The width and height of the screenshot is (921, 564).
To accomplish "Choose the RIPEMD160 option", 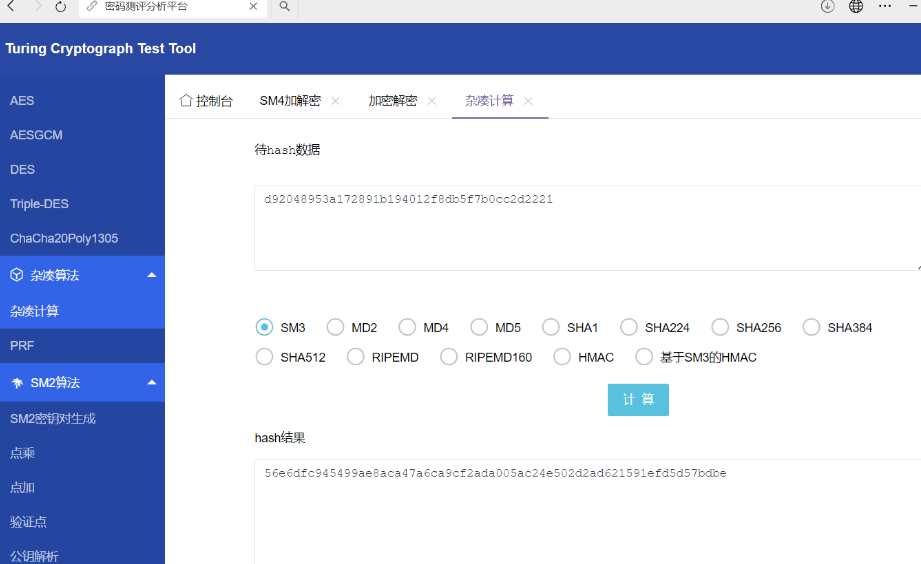I will (449, 357).
